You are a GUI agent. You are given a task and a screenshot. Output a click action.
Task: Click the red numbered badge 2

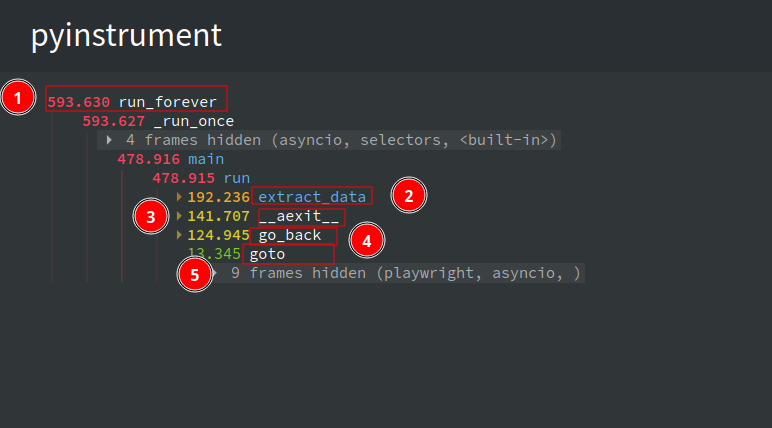409,196
